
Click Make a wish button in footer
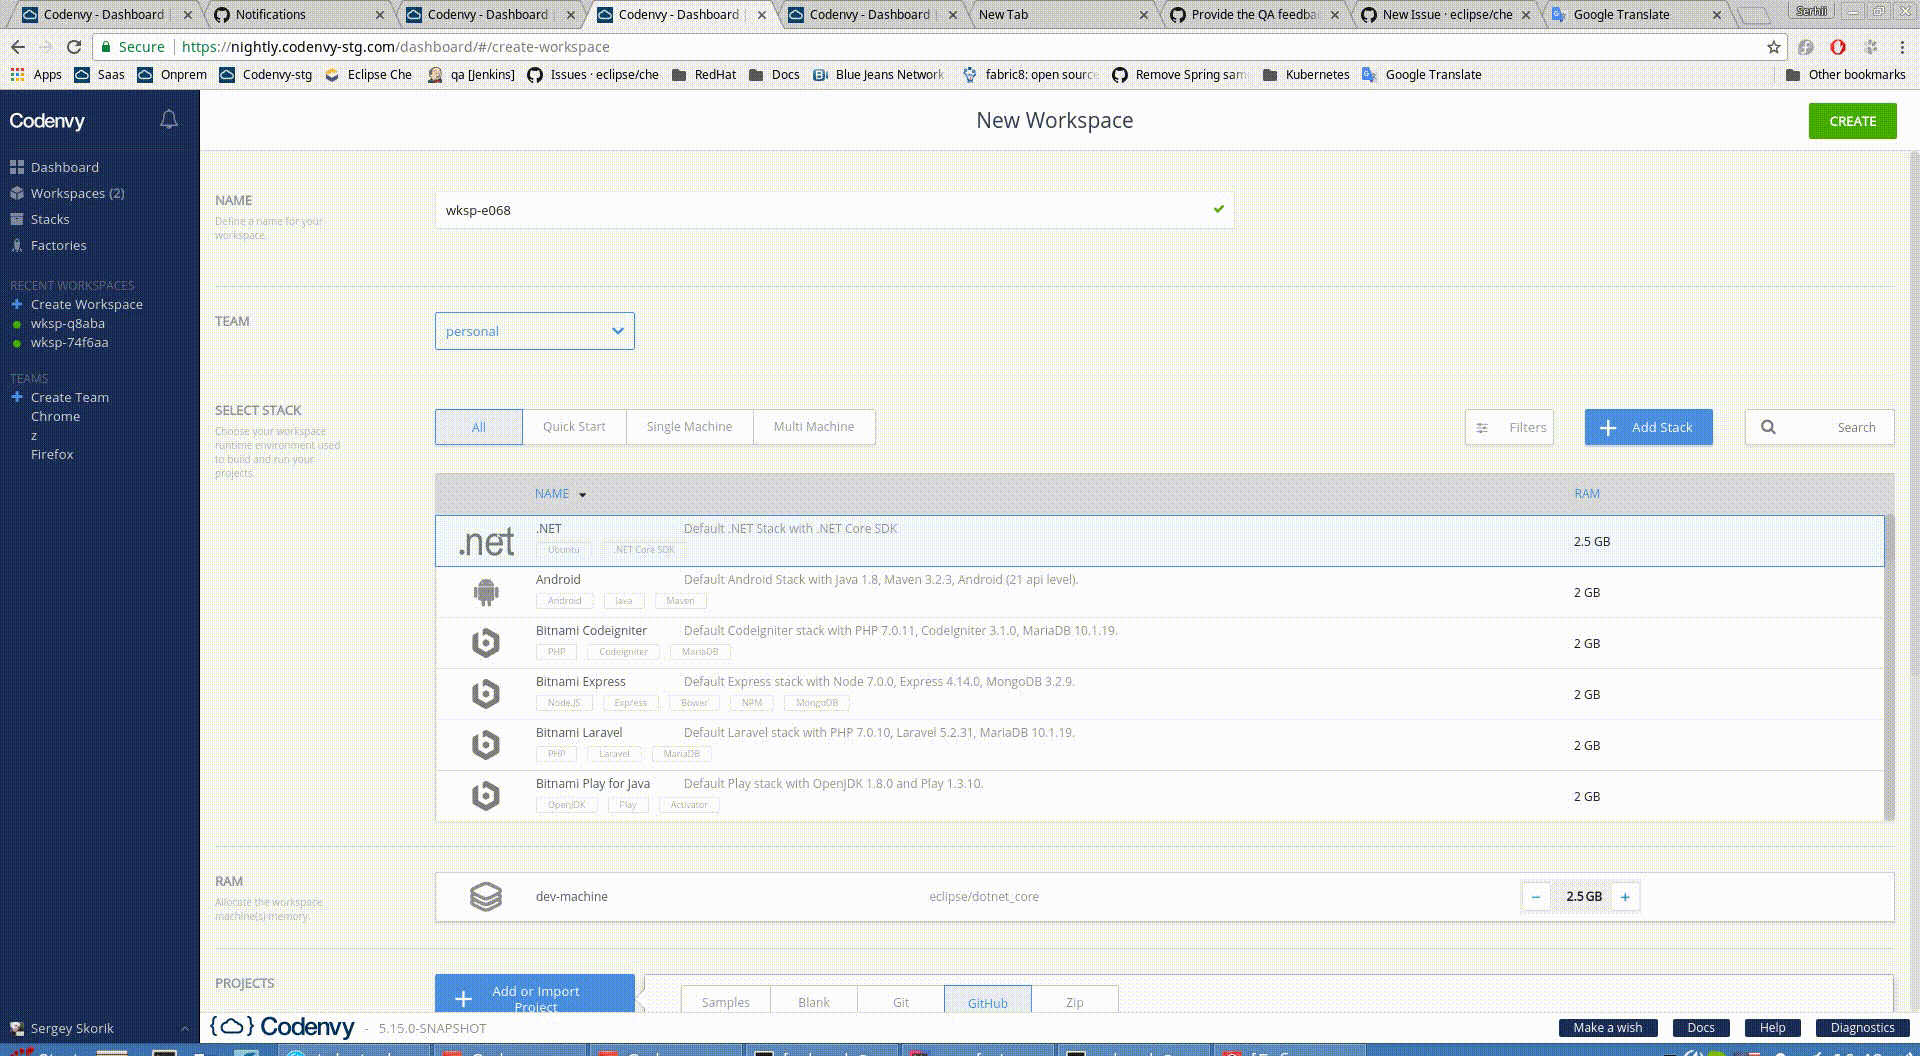(x=1608, y=1028)
